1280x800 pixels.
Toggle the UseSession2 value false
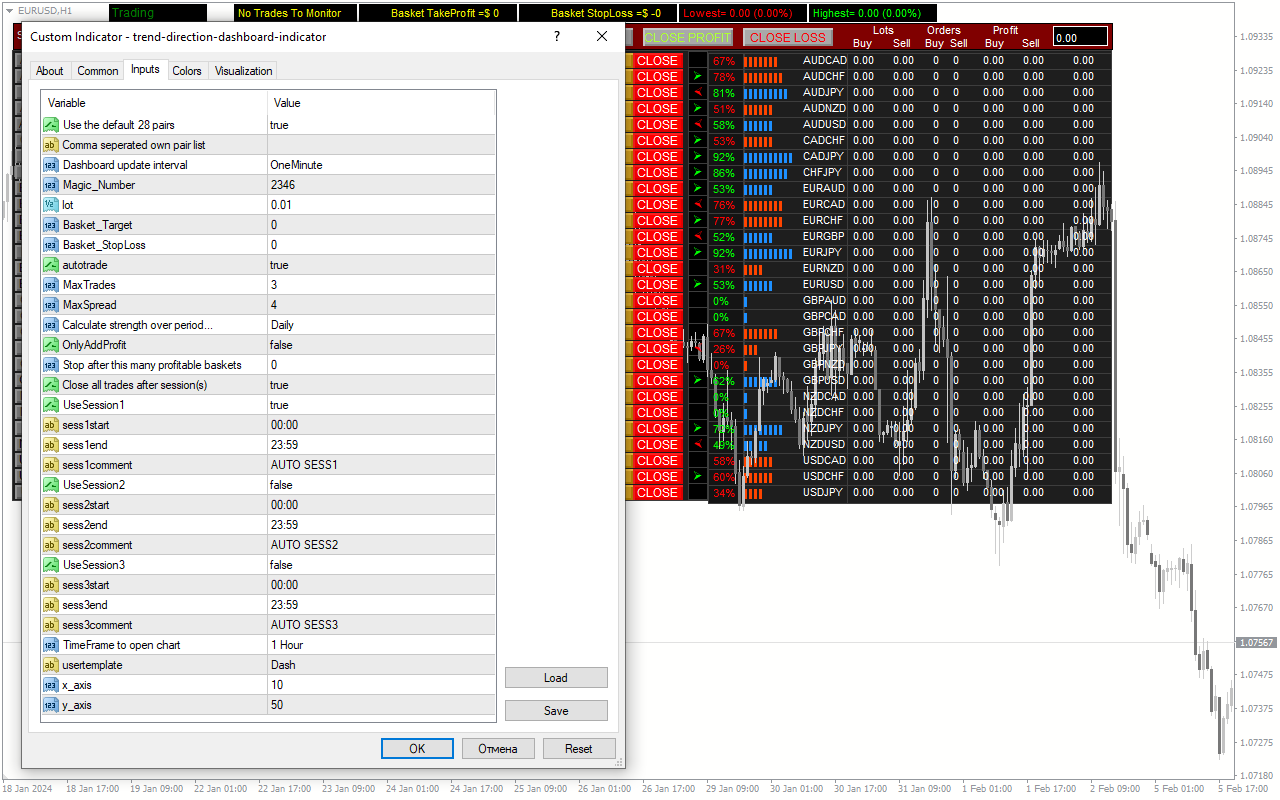[382, 485]
